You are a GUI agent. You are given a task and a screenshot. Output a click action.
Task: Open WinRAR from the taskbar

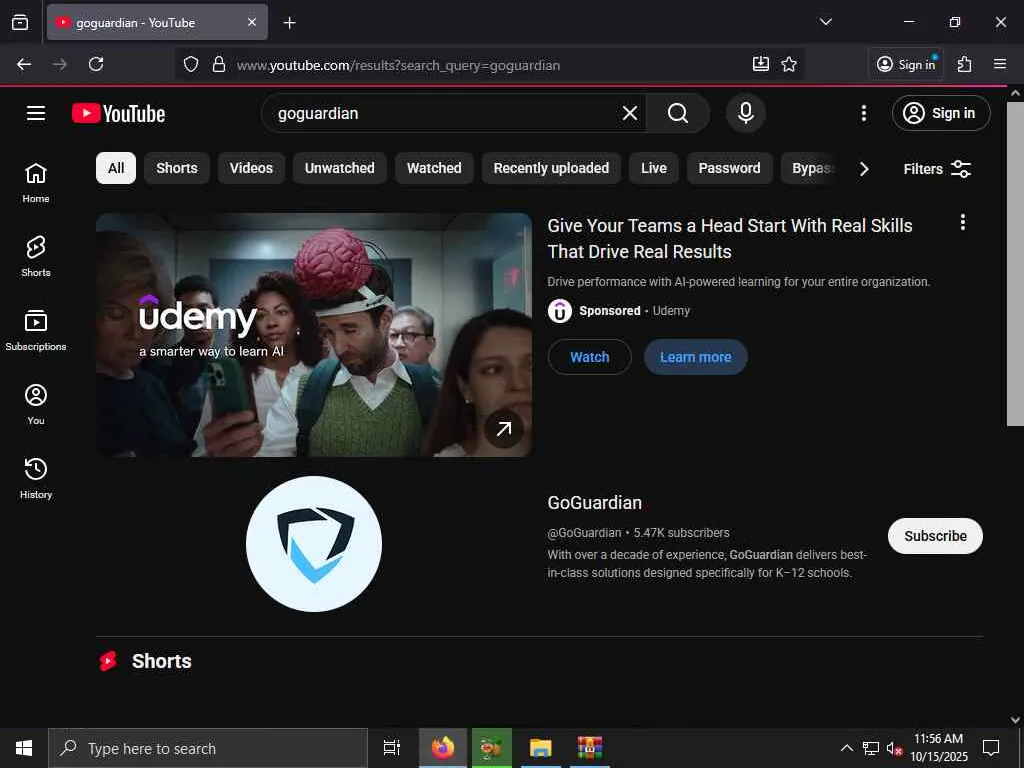click(x=590, y=748)
